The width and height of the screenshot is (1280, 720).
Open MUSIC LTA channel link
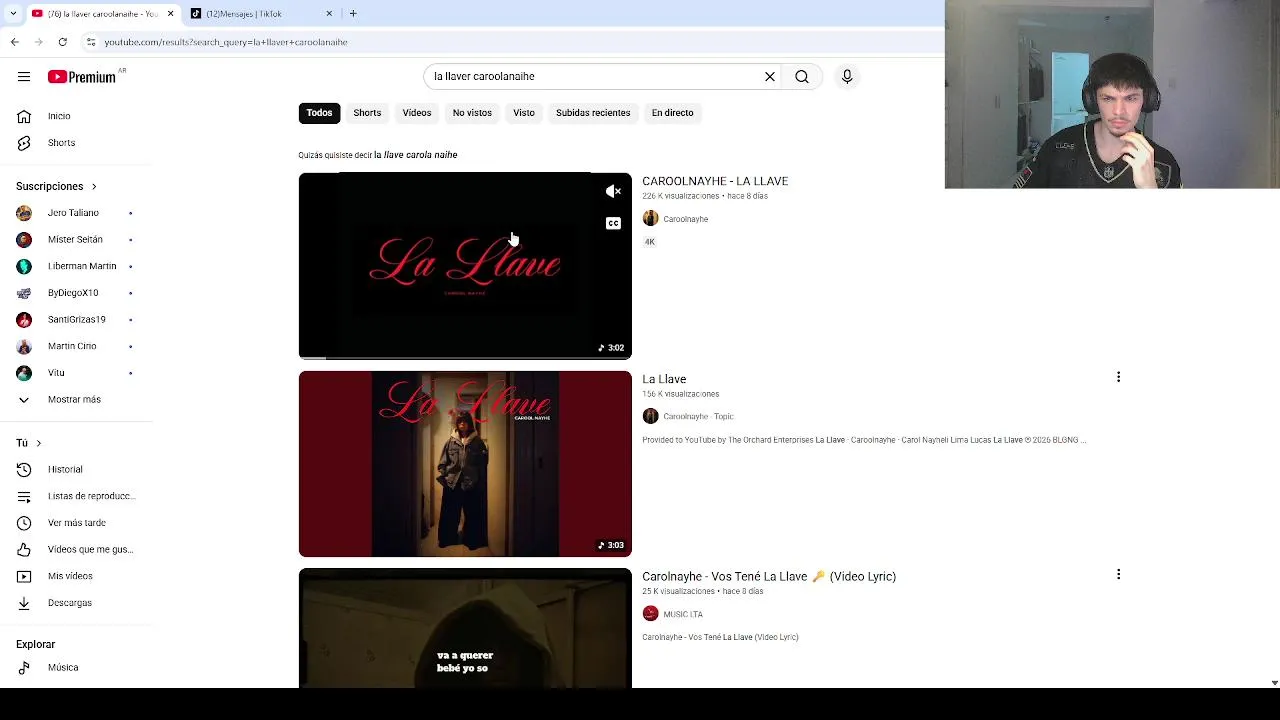click(683, 614)
